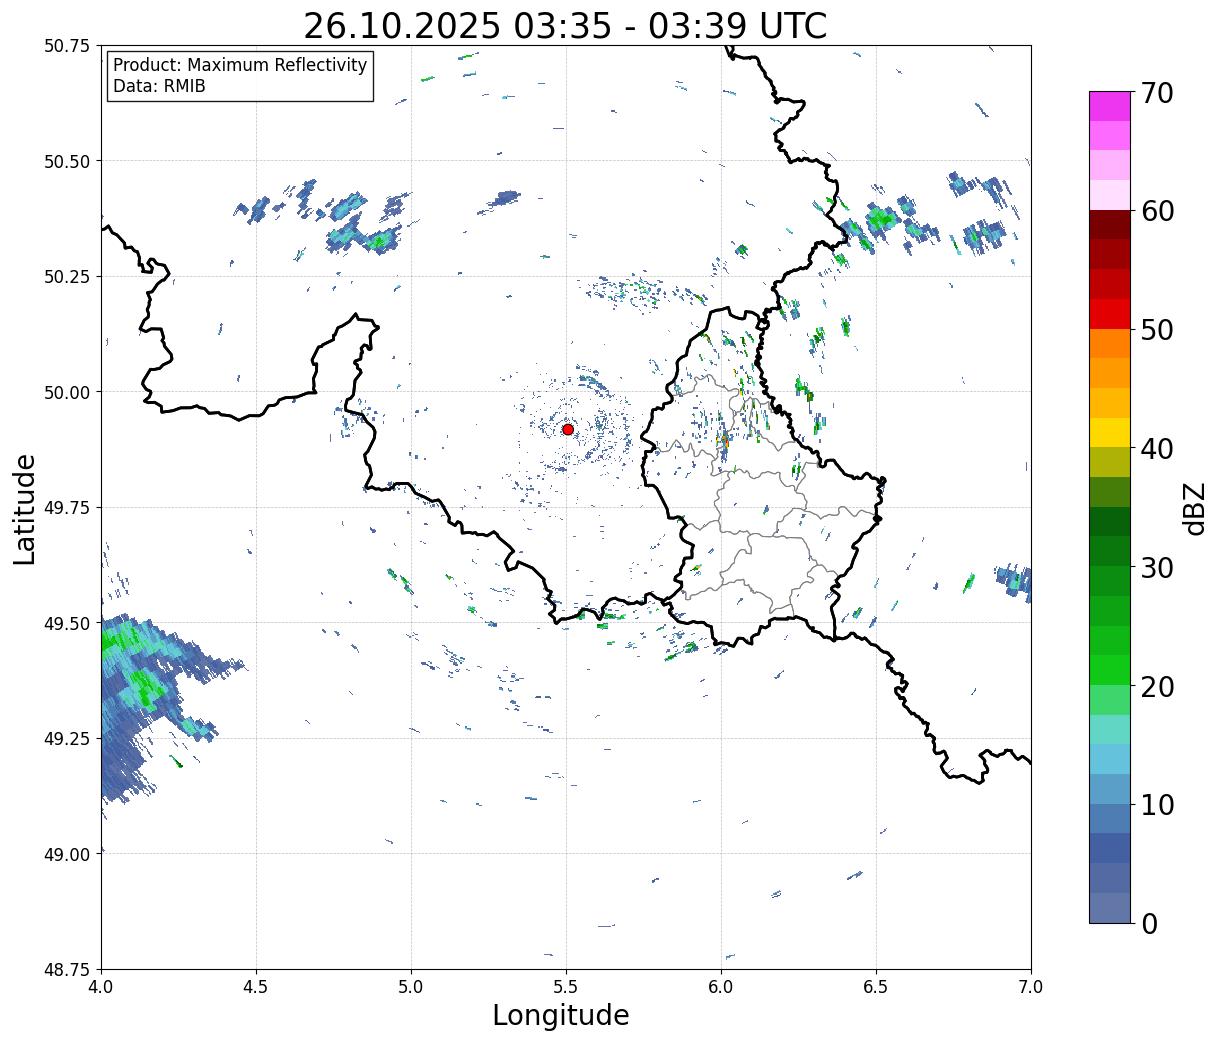Click the colorbar tick label 10

pos(1157,805)
